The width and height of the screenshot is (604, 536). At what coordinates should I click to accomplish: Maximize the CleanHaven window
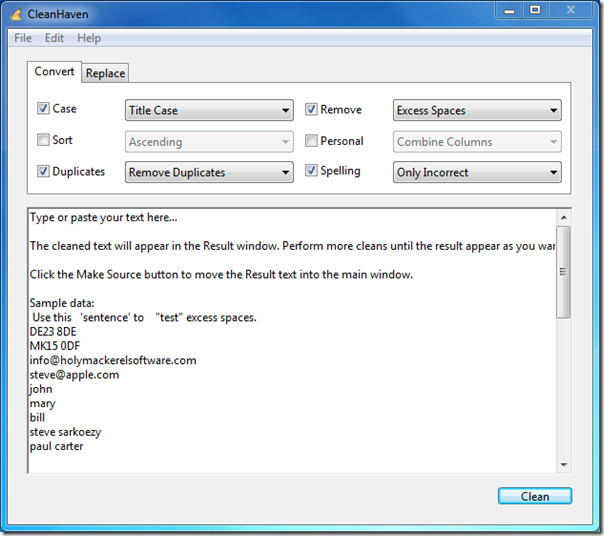tap(535, 10)
